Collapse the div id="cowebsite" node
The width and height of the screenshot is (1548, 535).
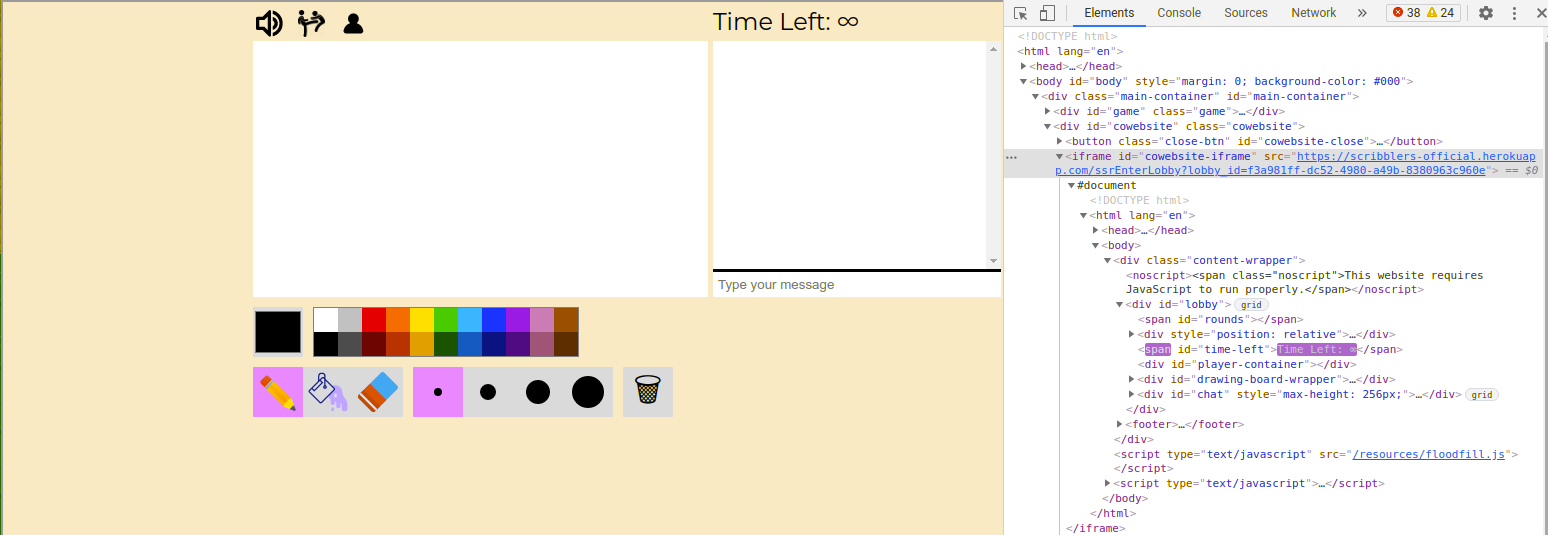click(1047, 126)
